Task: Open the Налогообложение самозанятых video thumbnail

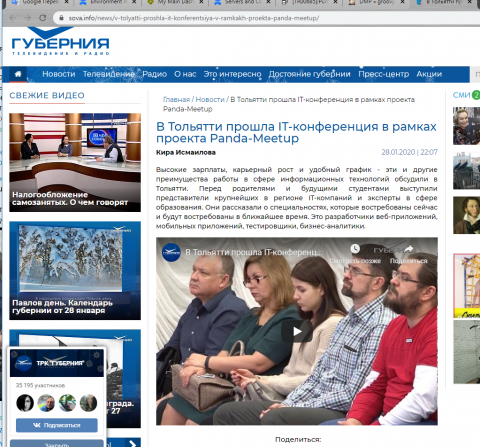Action: (75, 162)
